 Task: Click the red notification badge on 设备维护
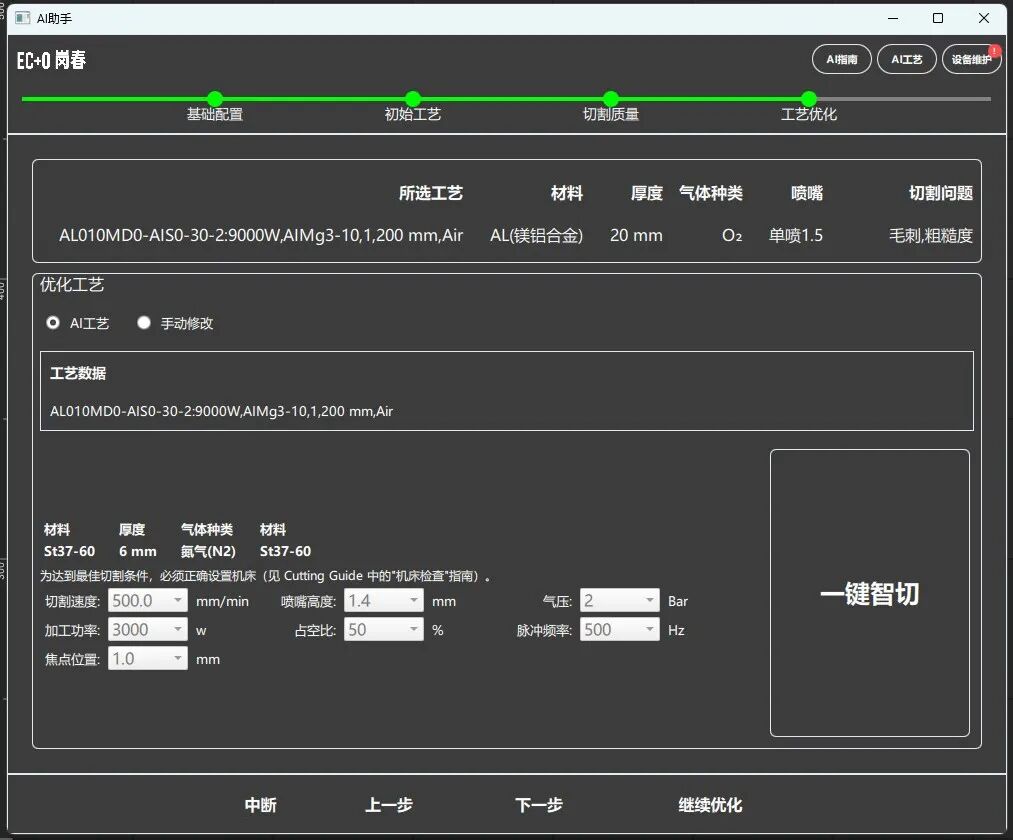coord(995,48)
